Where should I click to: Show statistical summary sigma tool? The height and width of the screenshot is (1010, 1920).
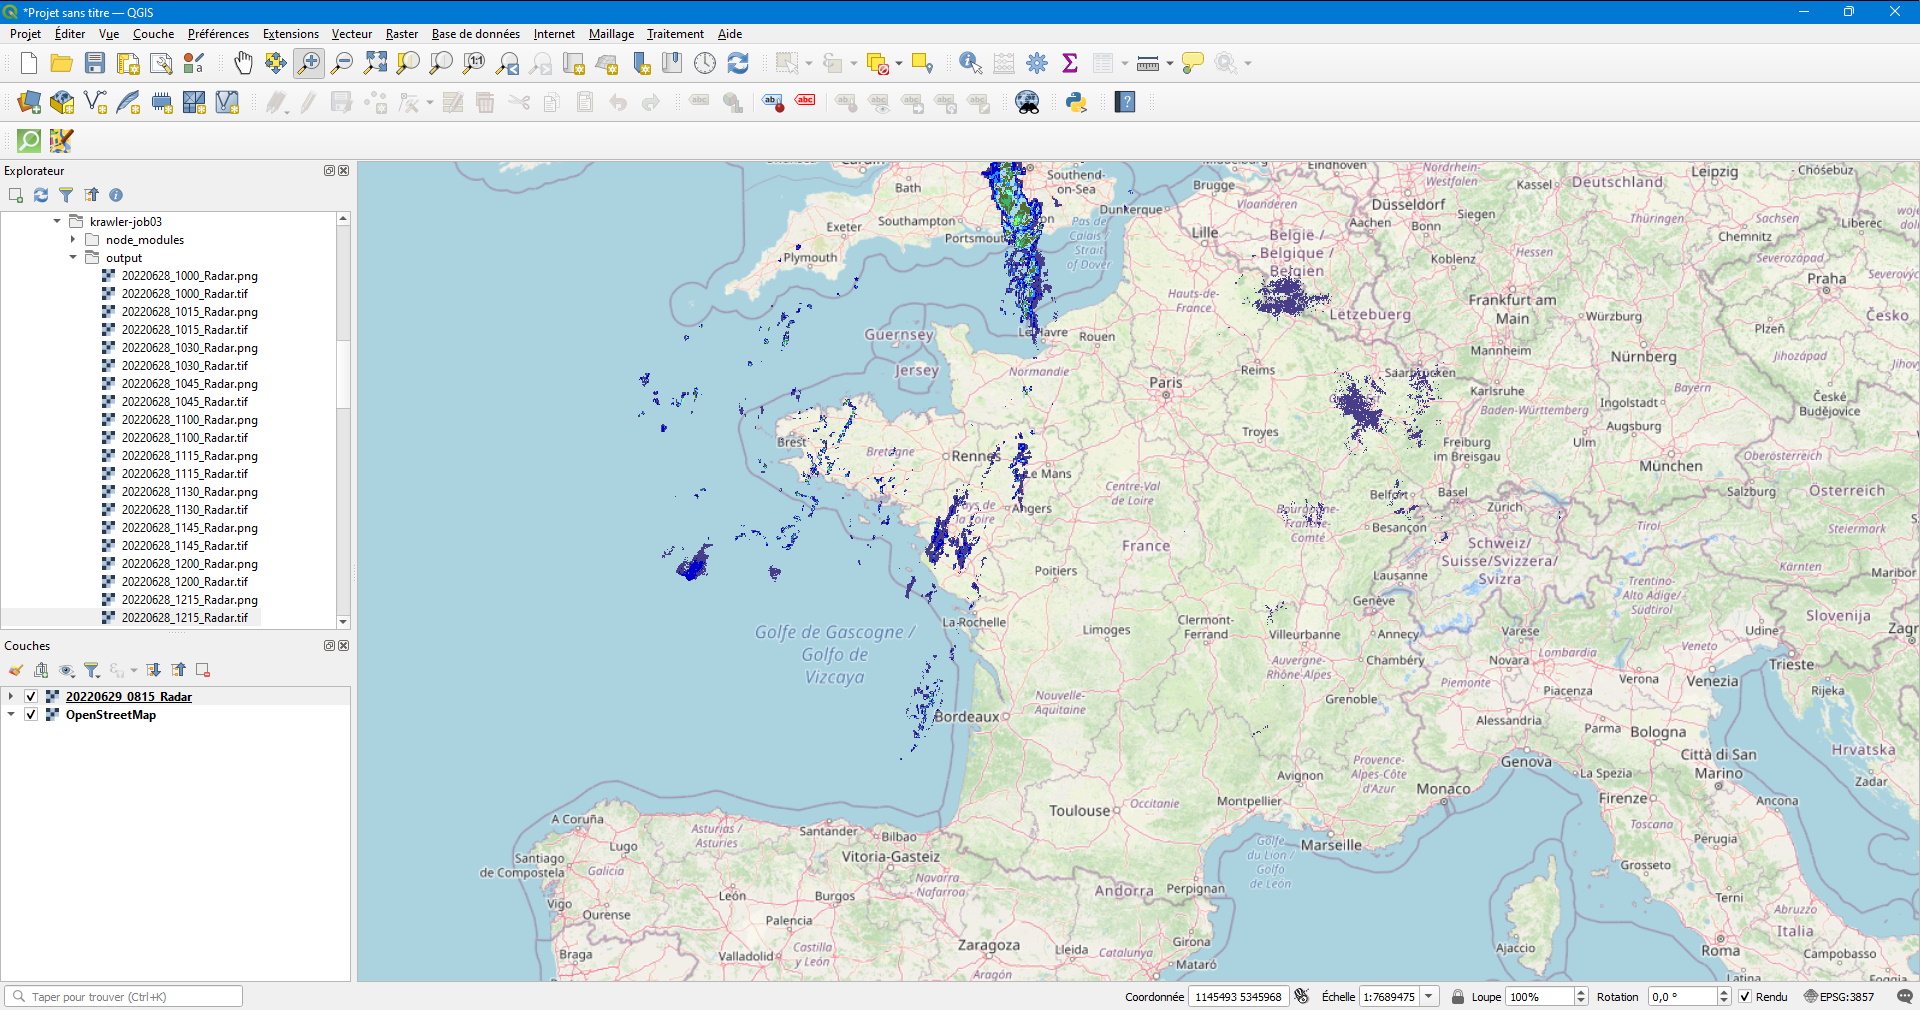point(1070,63)
